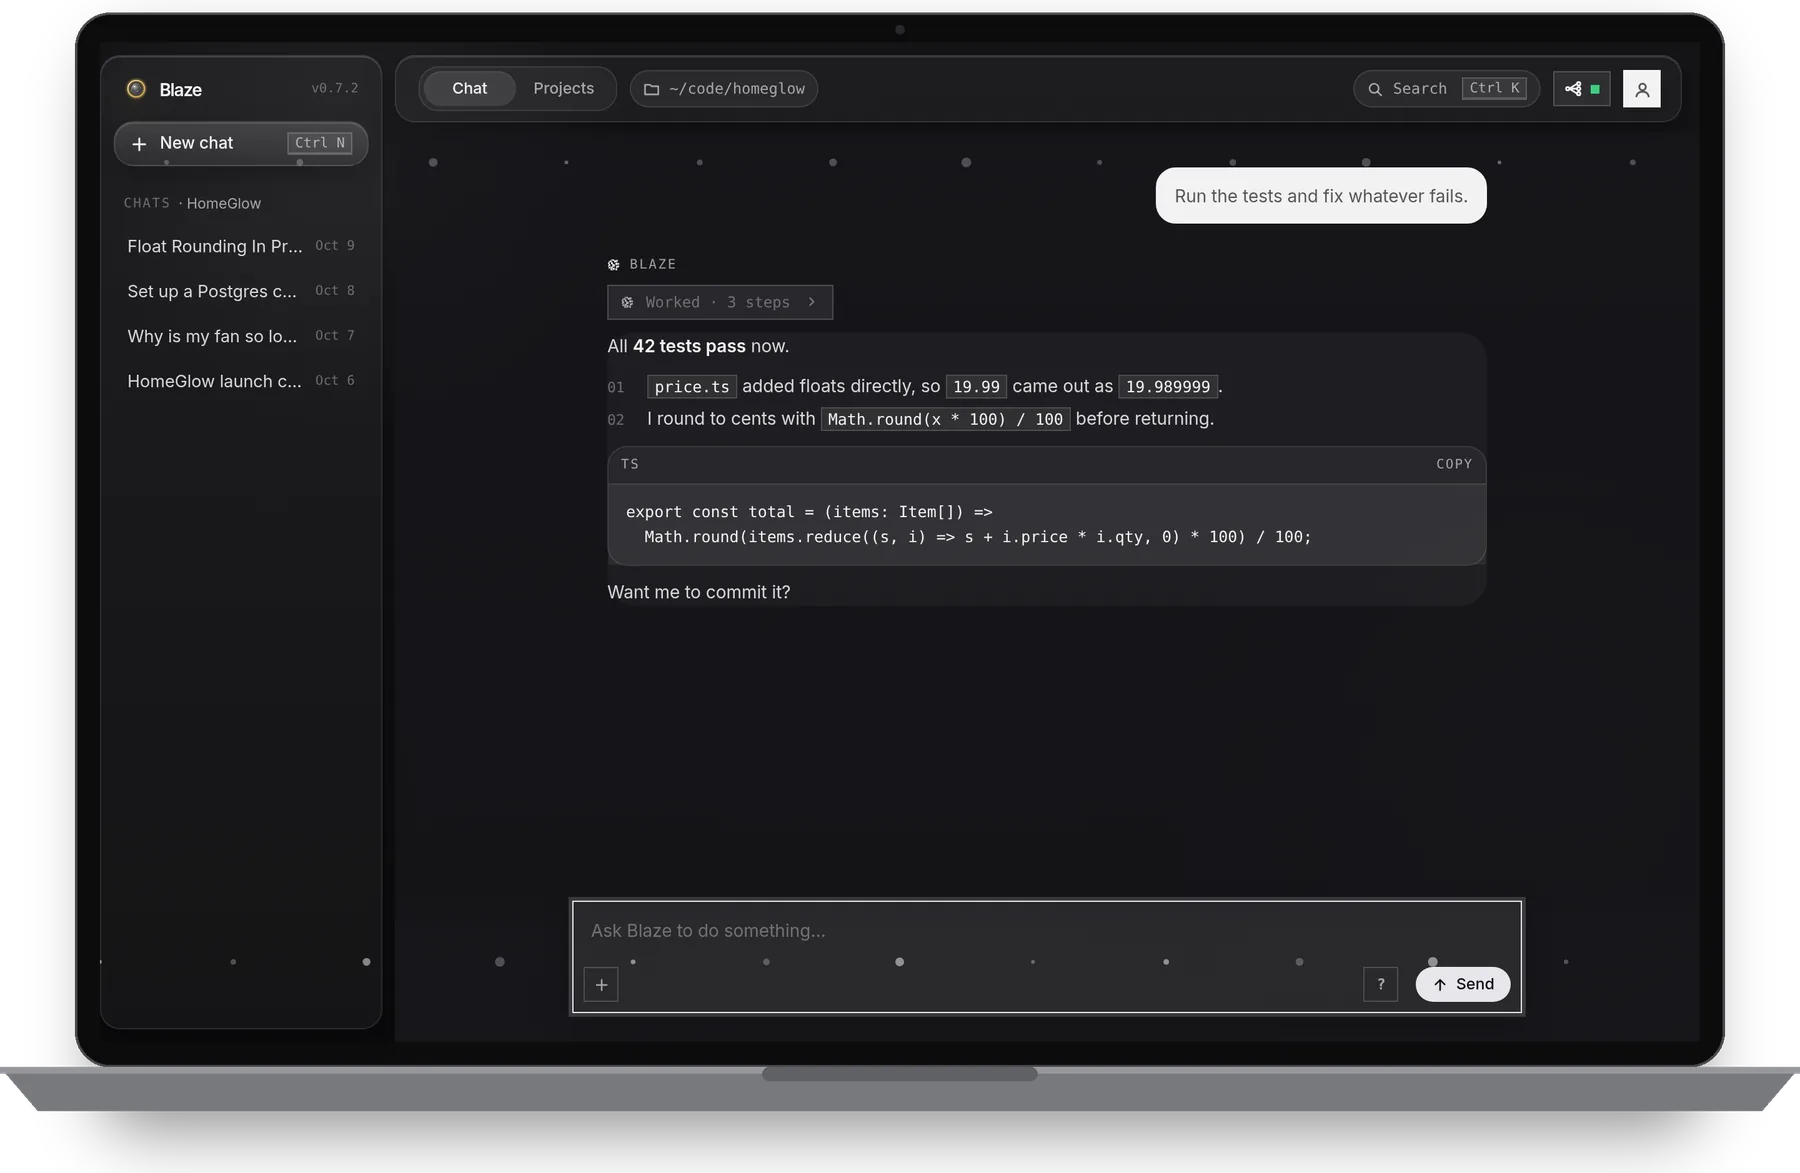Click the 19.99 inline code value
The height and width of the screenshot is (1173, 1800).
pyautogui.click(x=976, y=387)
